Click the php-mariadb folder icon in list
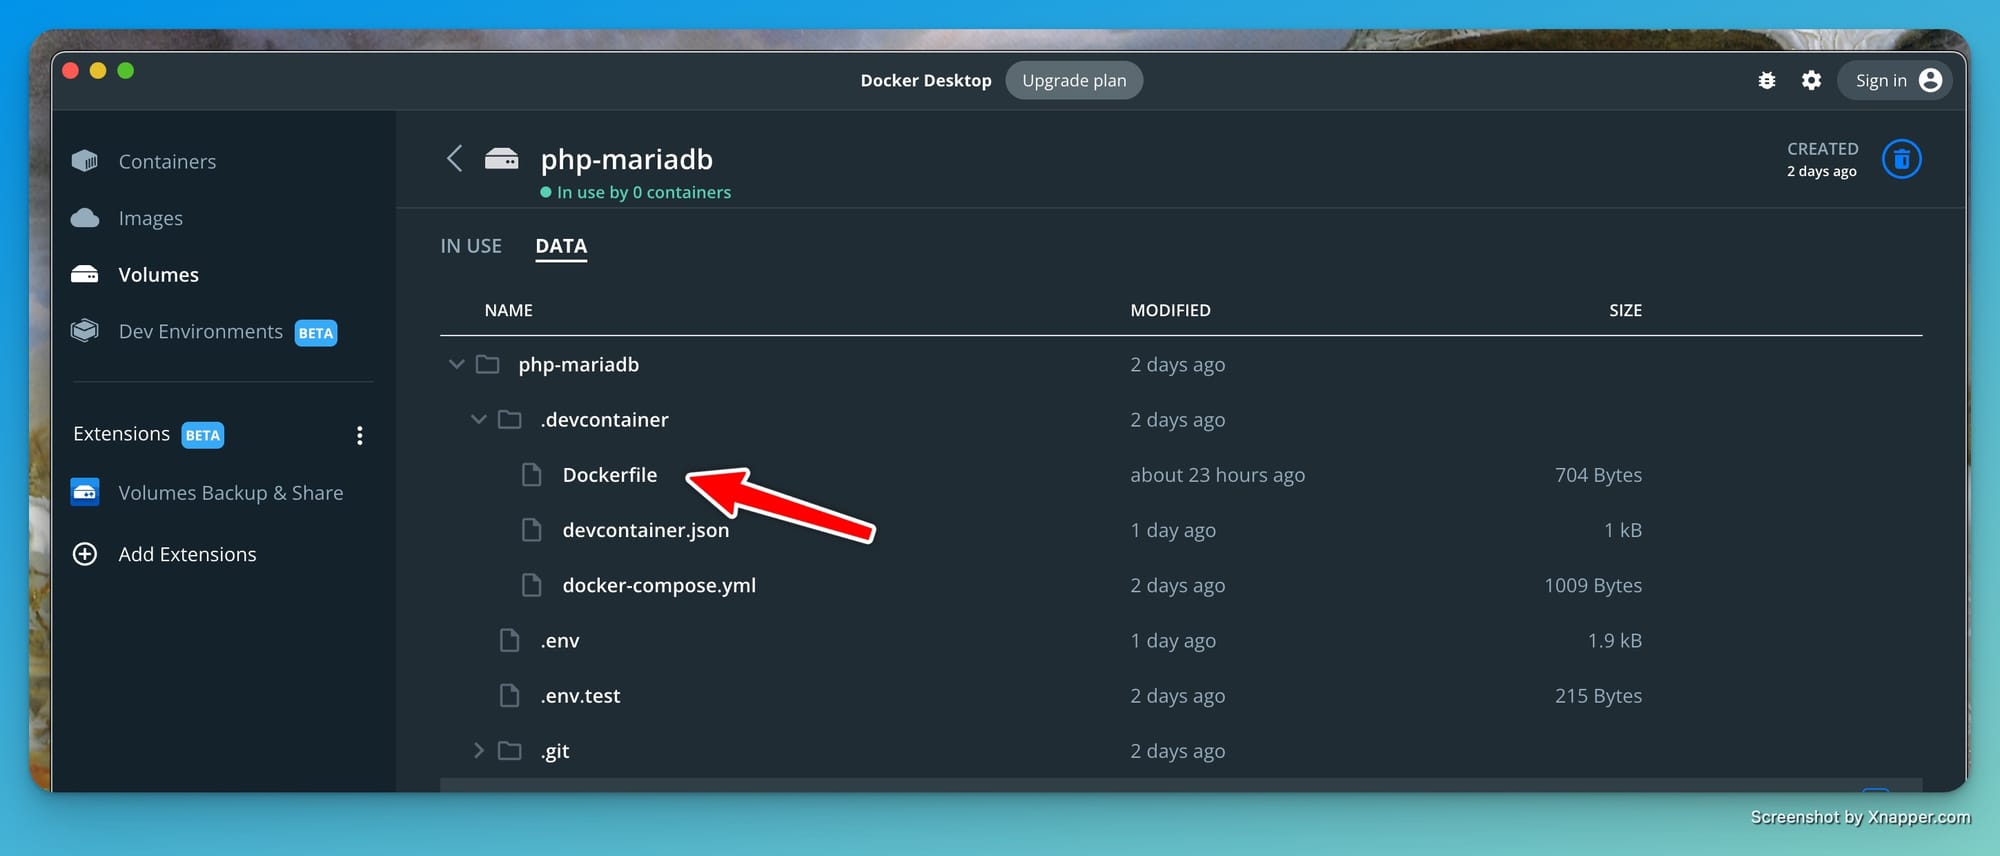Viewport: 2000px width, 856px height. click(x=488, y=364)
